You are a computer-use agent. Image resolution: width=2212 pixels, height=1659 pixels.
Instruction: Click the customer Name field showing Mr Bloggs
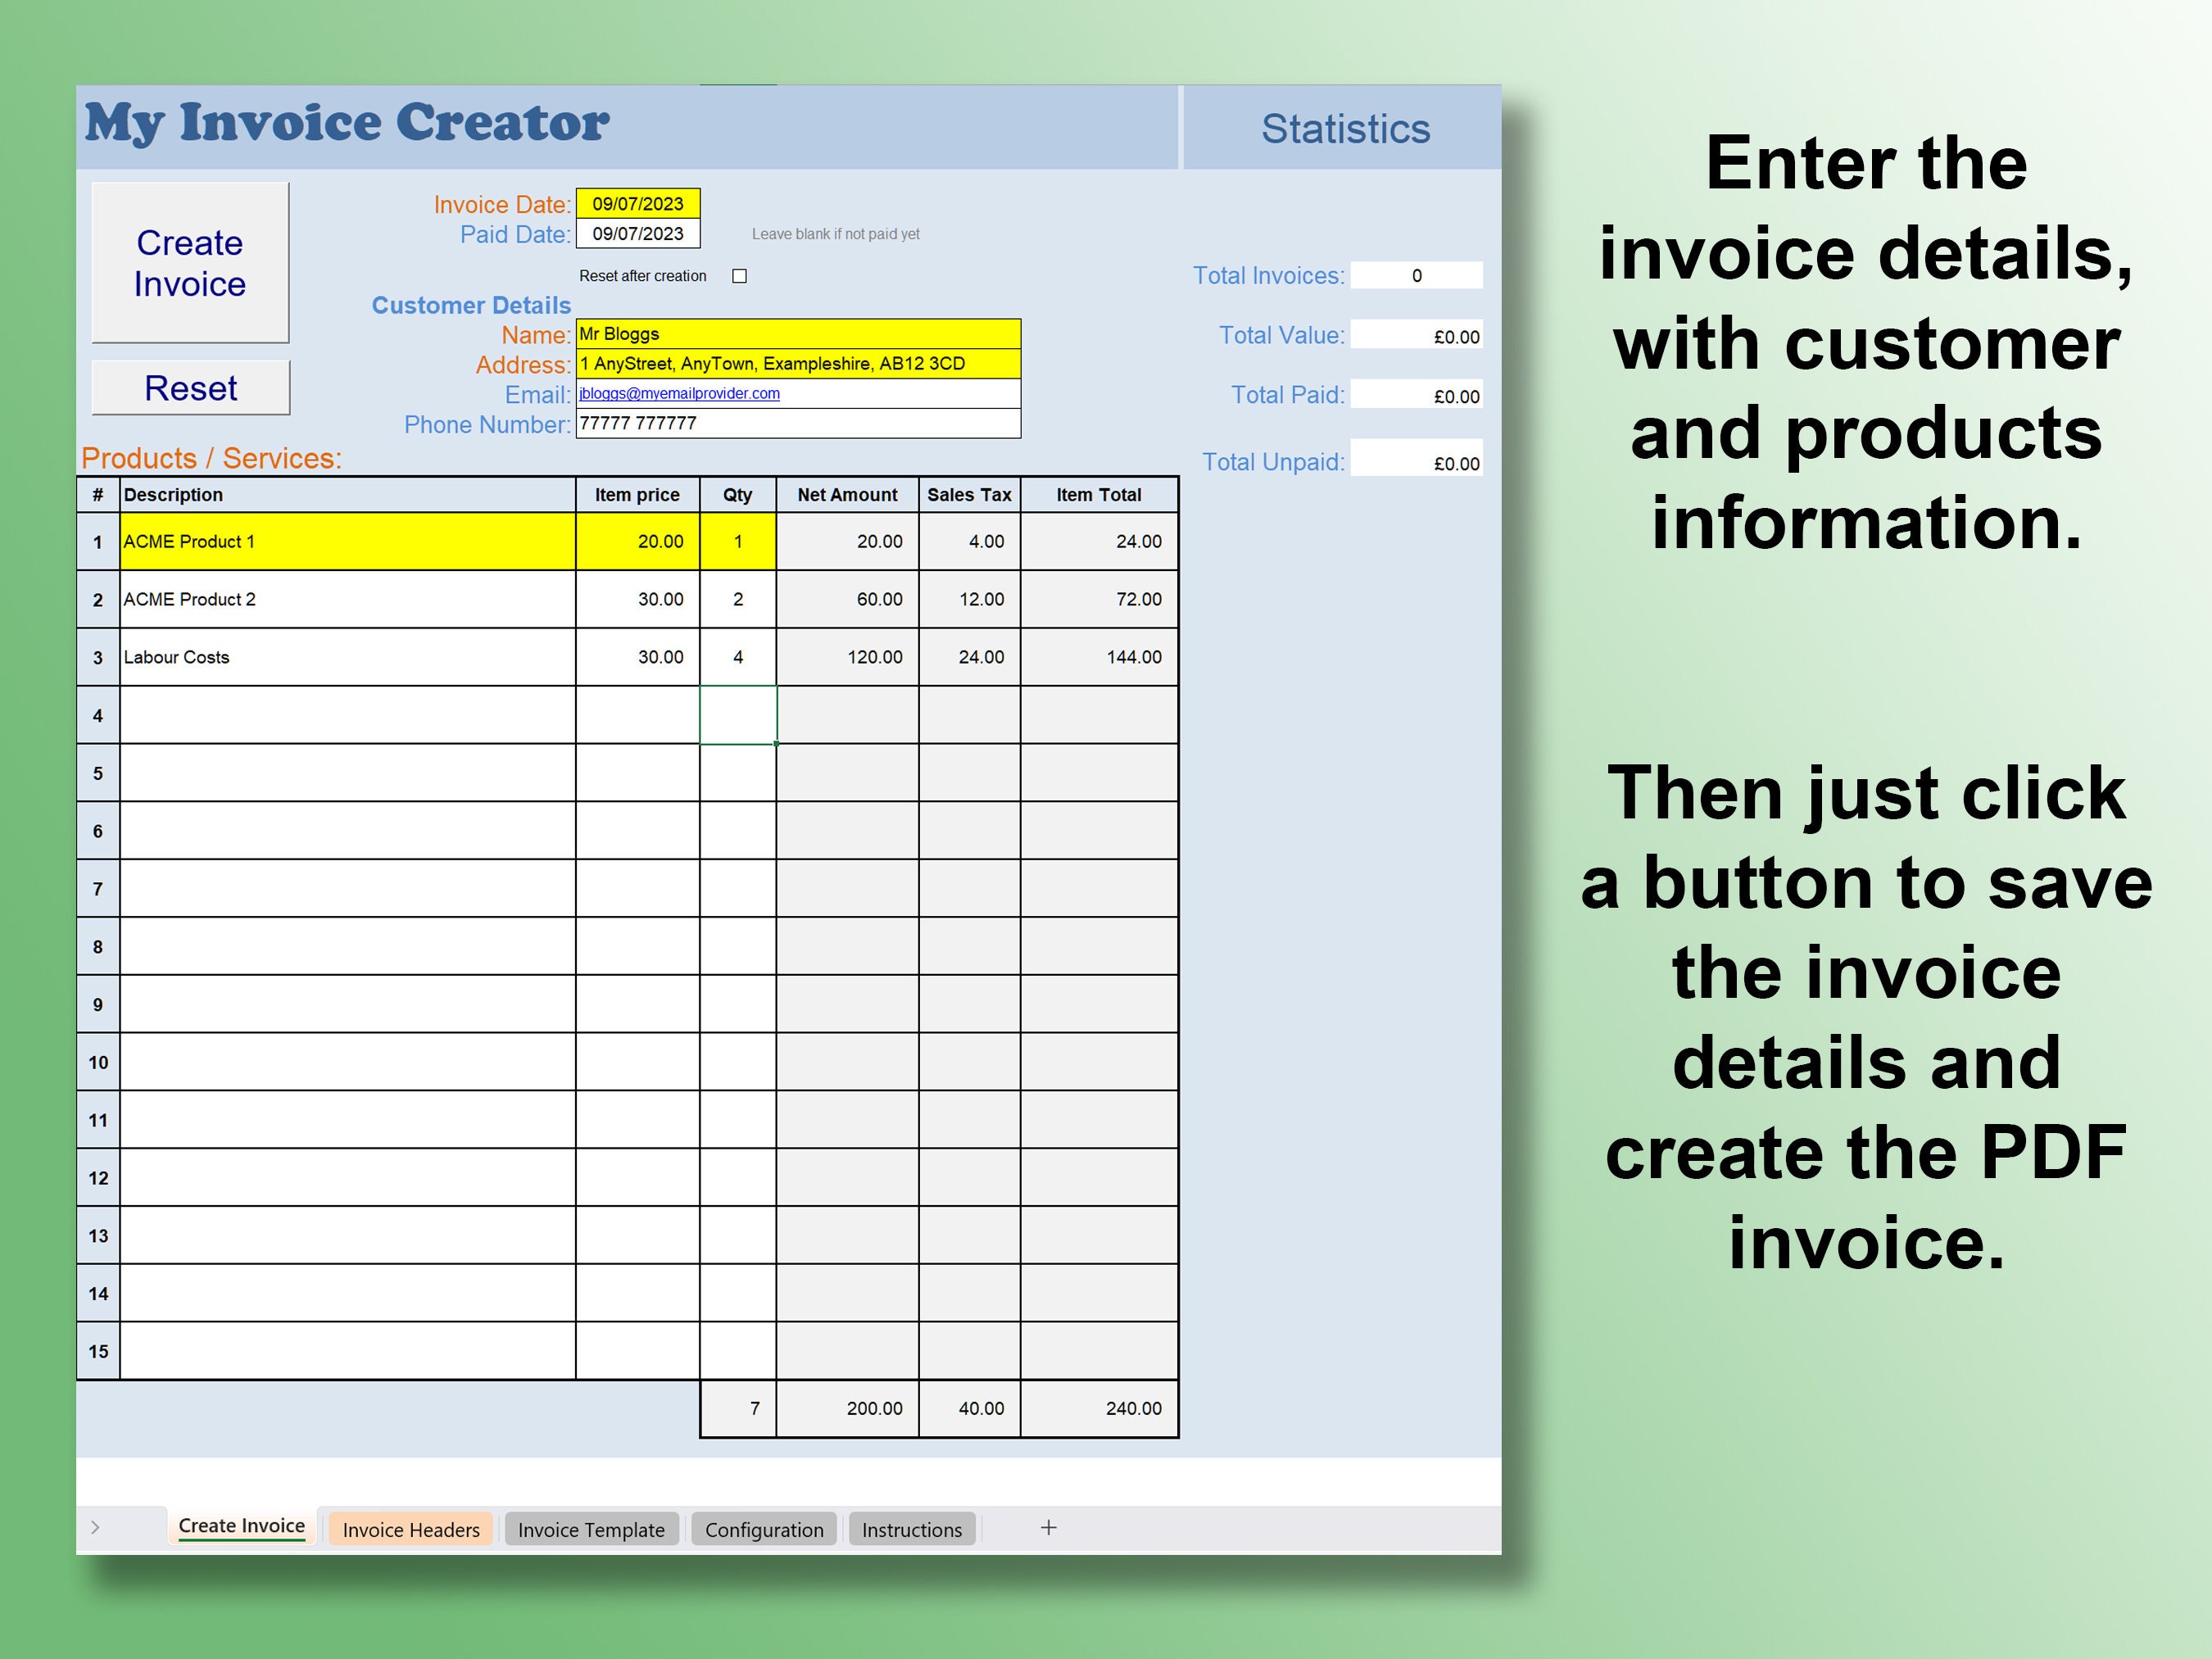797,334
